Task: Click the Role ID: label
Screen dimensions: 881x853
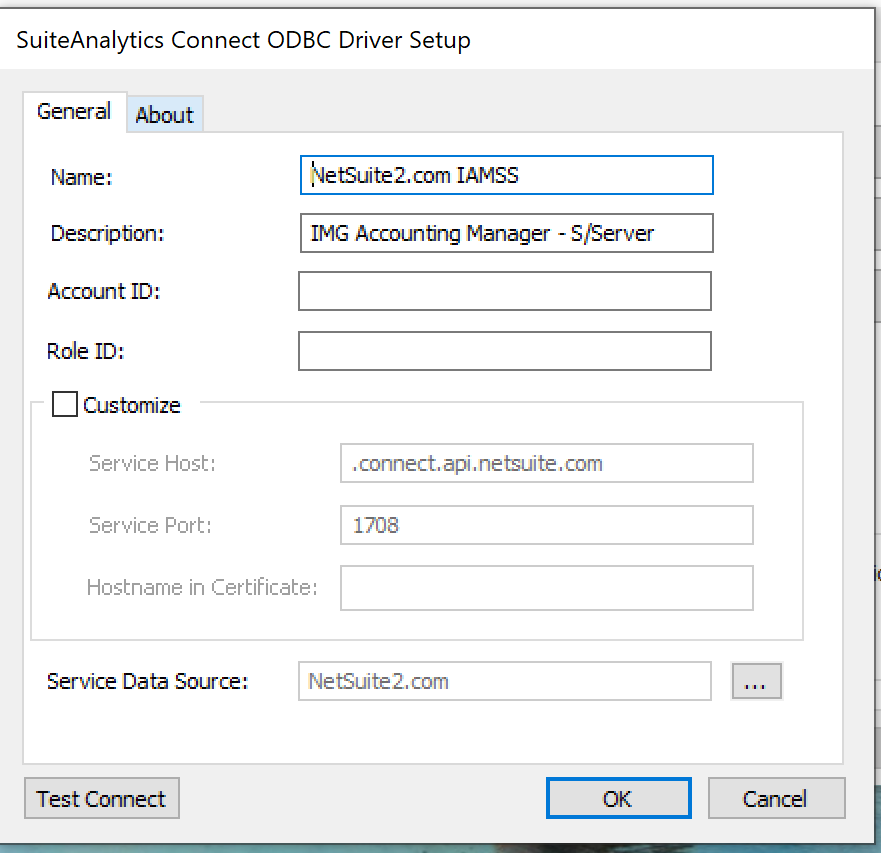Action: click(x=85, y=351)
